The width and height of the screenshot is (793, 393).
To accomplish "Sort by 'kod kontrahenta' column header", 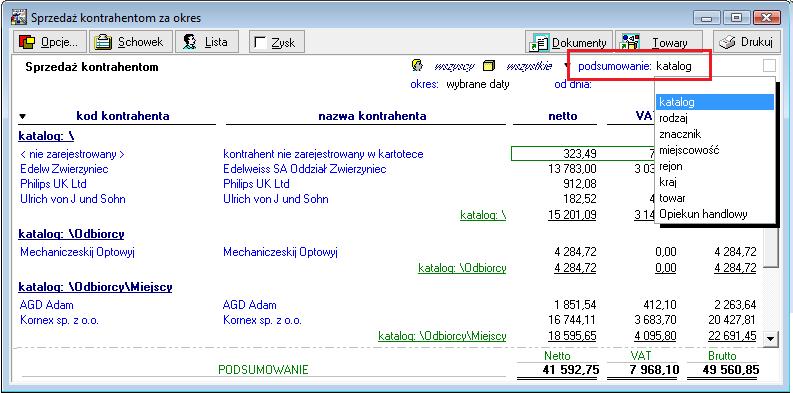I will click(122, 116).
